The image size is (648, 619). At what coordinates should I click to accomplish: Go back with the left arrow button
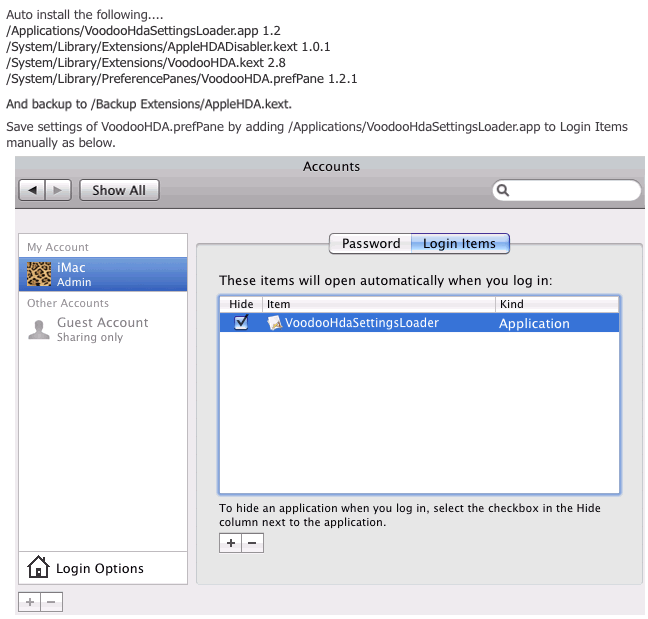pos(32,190)
